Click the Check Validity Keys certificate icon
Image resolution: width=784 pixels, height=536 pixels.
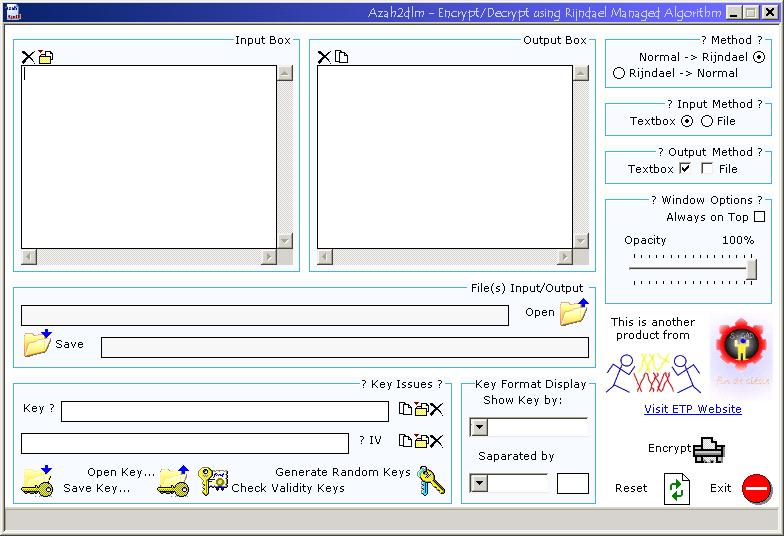213,481
